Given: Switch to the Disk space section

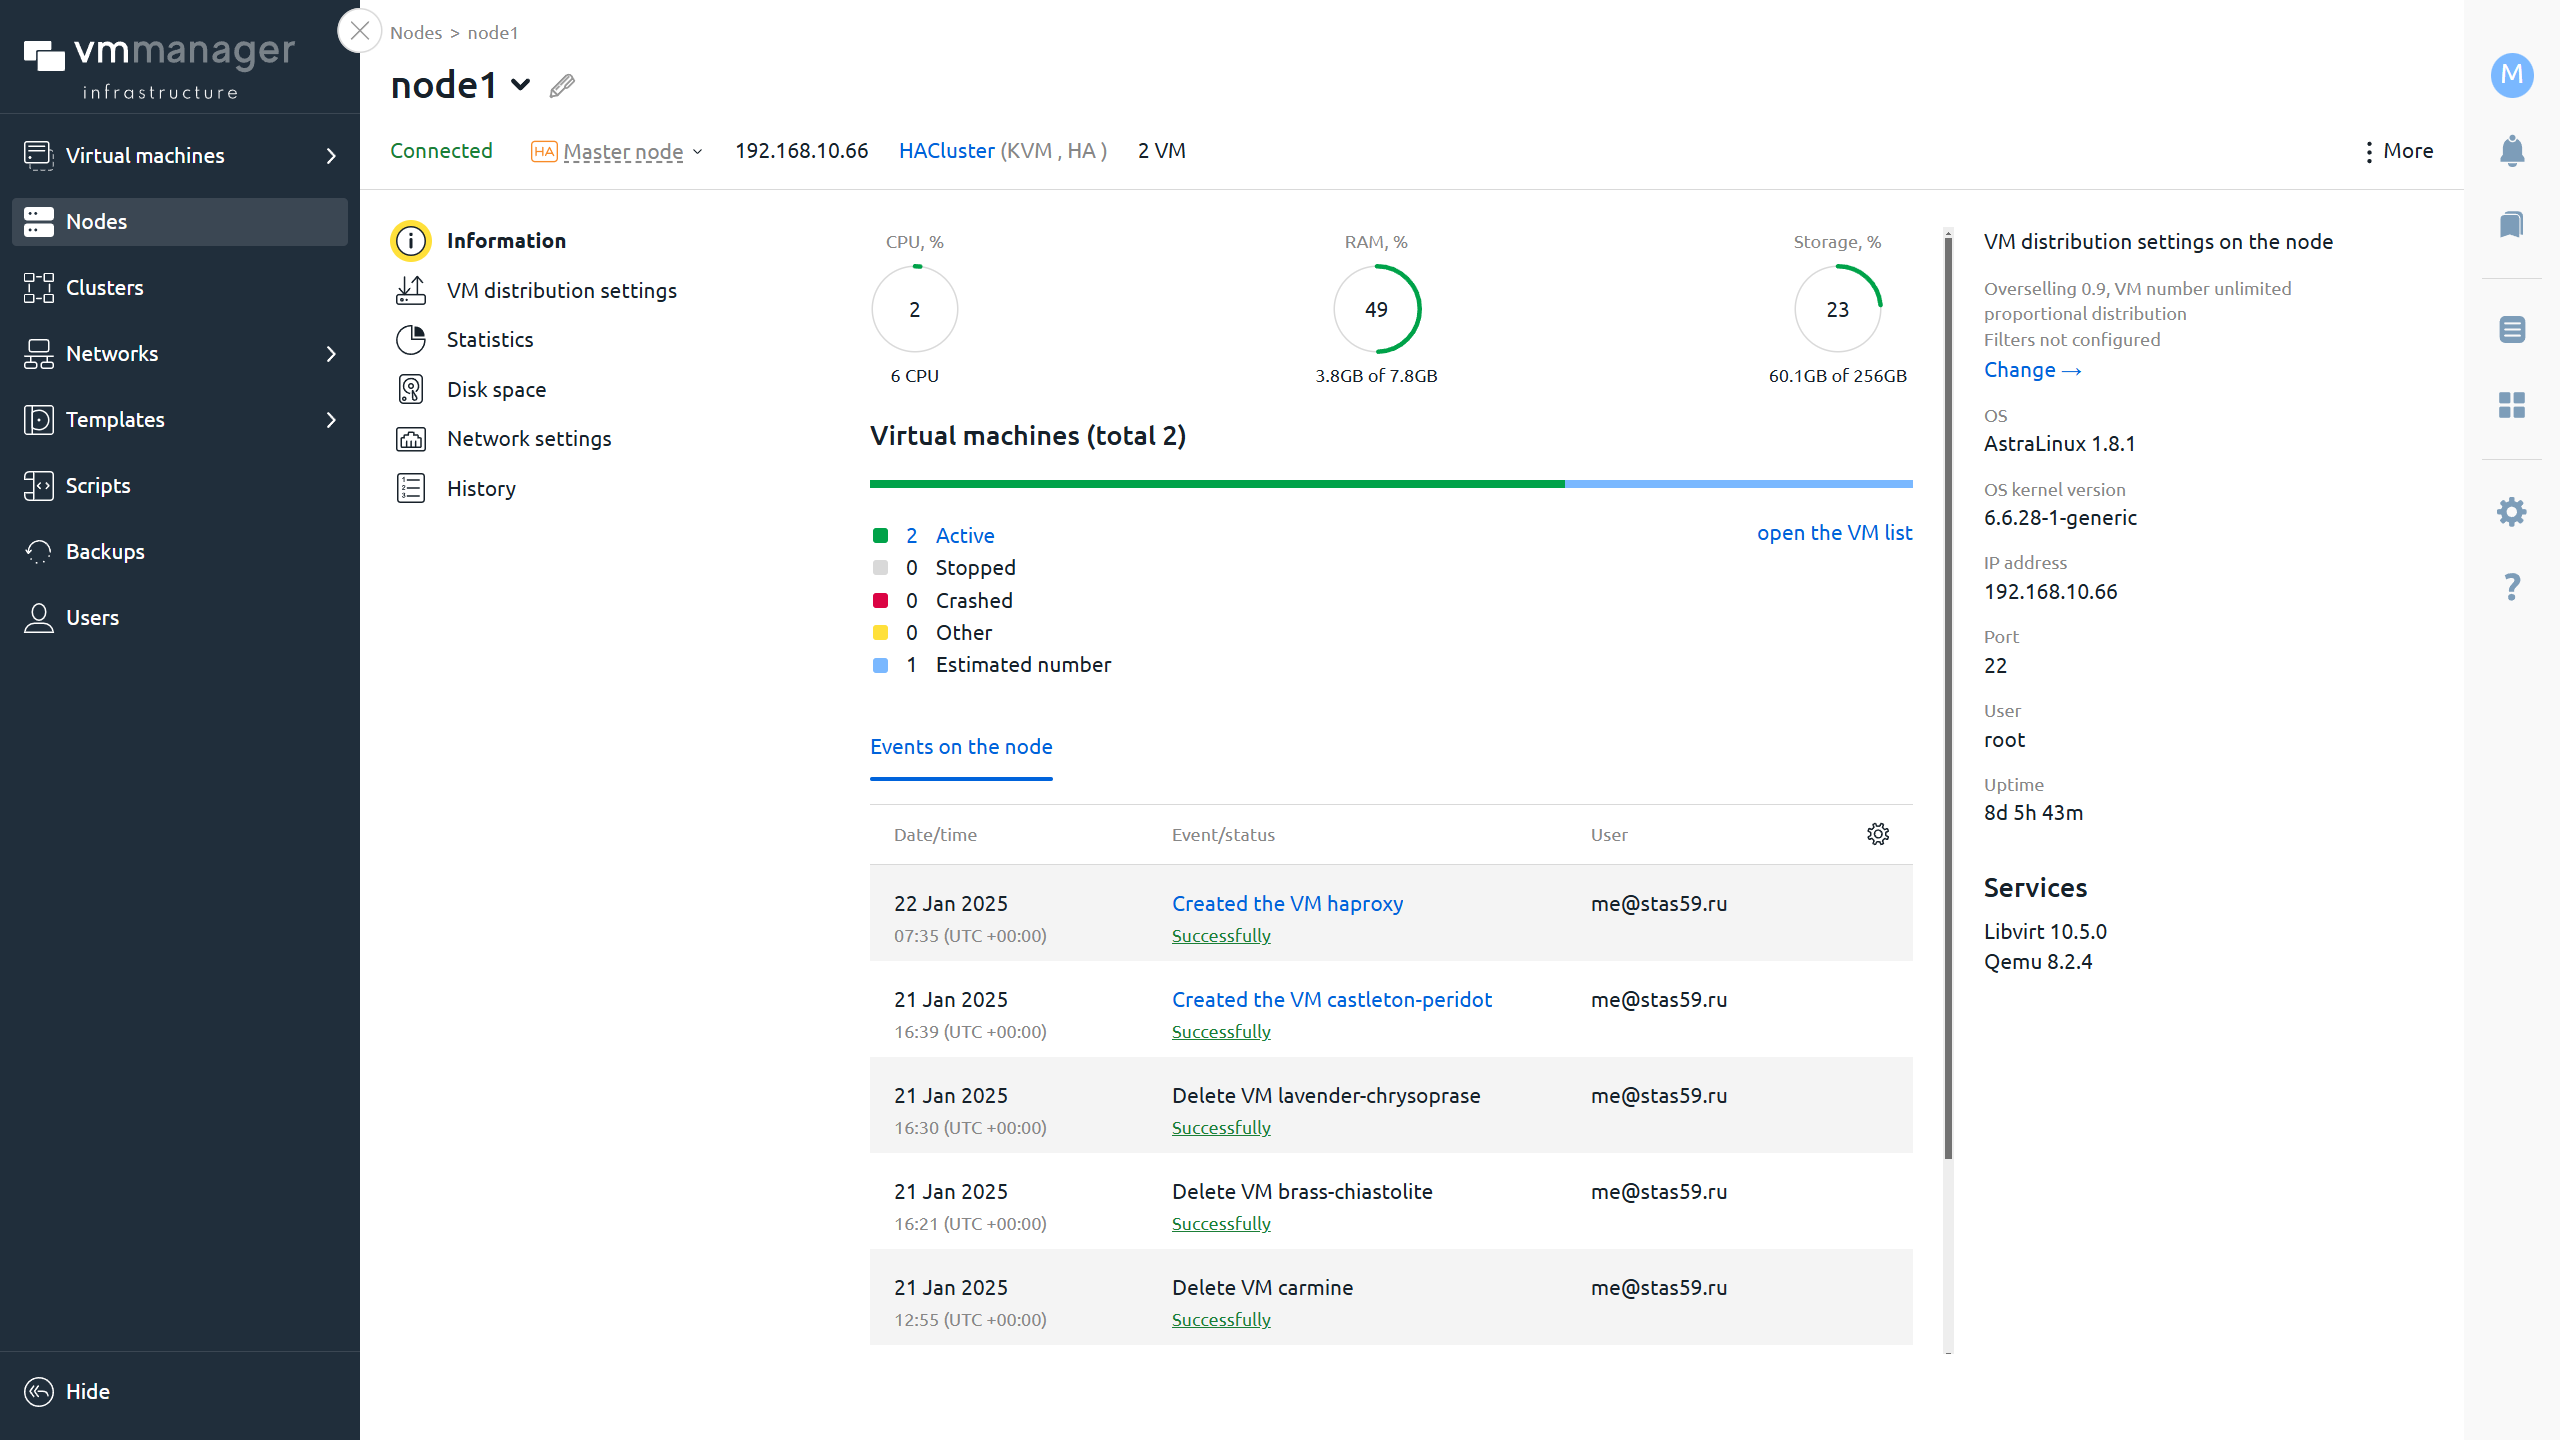Looking at the screenshot, I should (496, 390).
